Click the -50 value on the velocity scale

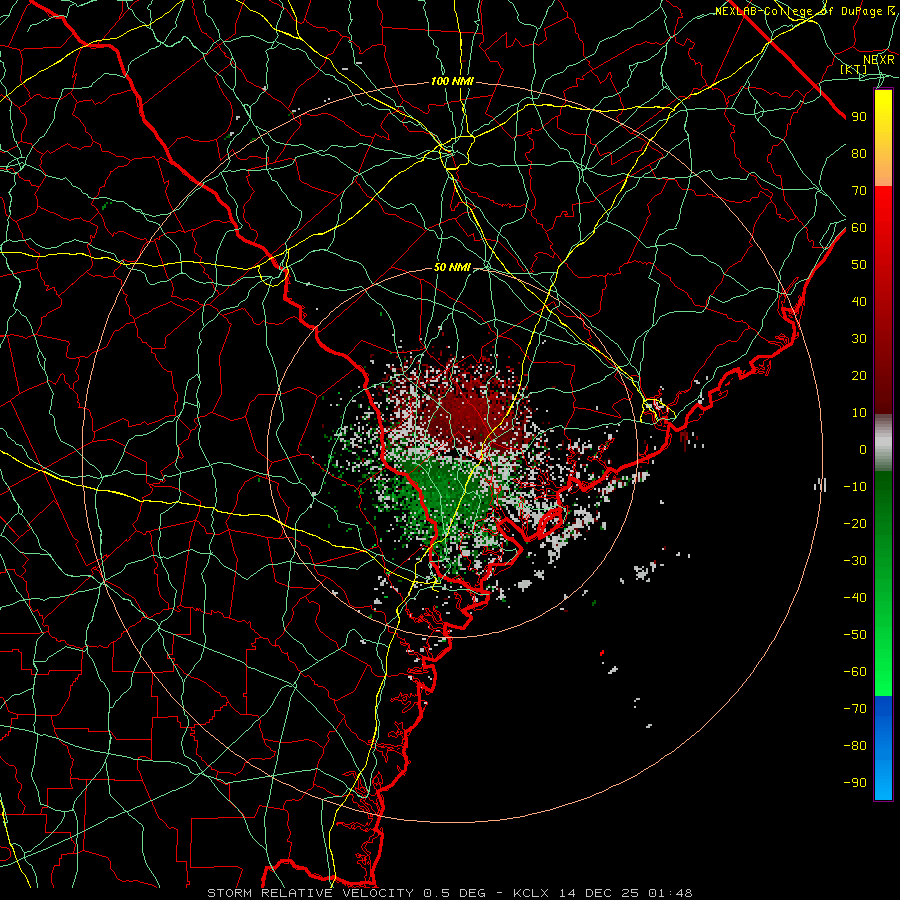click(855, 635)
